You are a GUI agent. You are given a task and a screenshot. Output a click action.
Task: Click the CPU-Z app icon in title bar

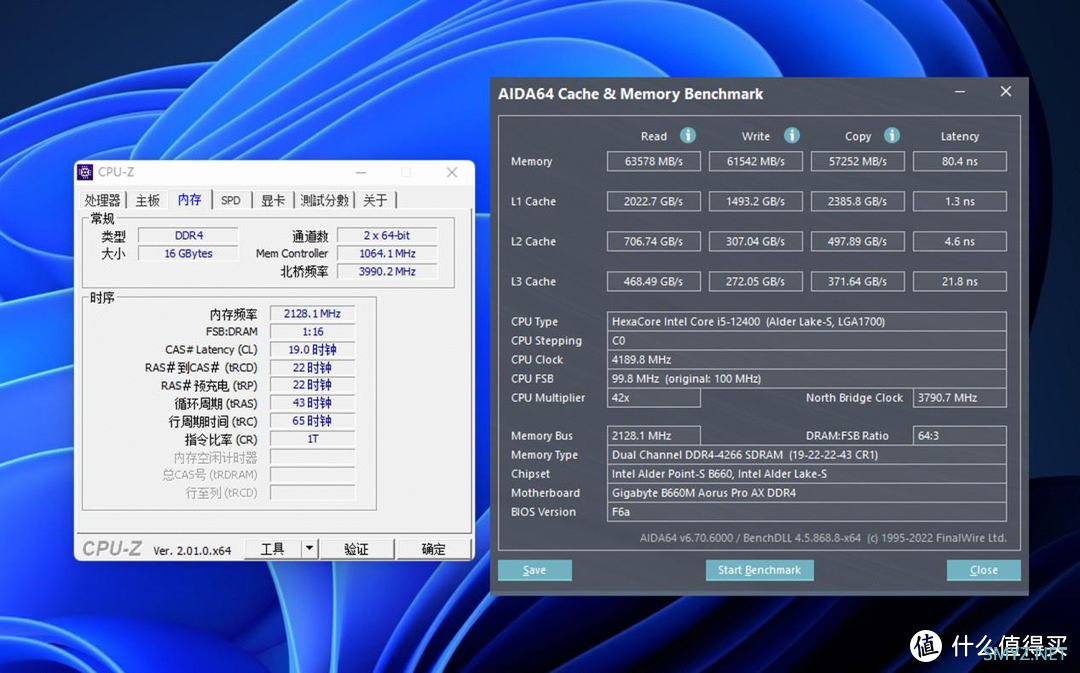(85, 172)
